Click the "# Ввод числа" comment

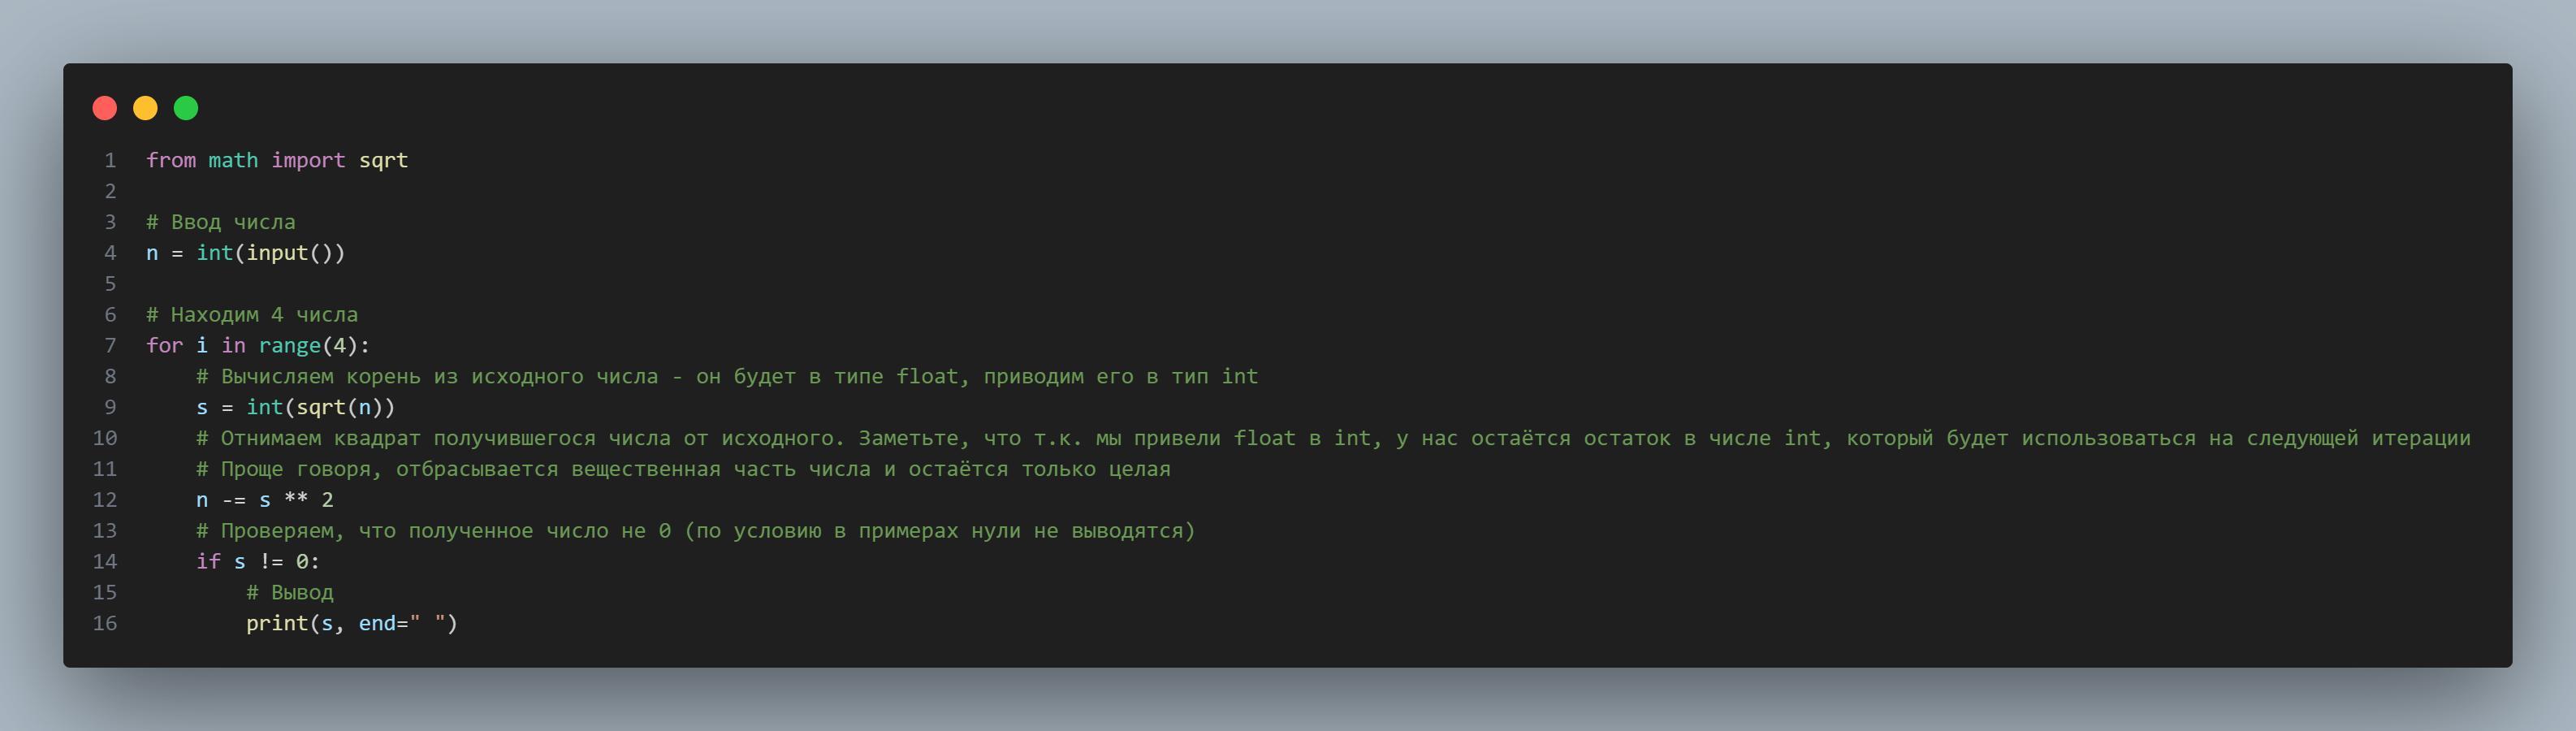pos(221,222)
